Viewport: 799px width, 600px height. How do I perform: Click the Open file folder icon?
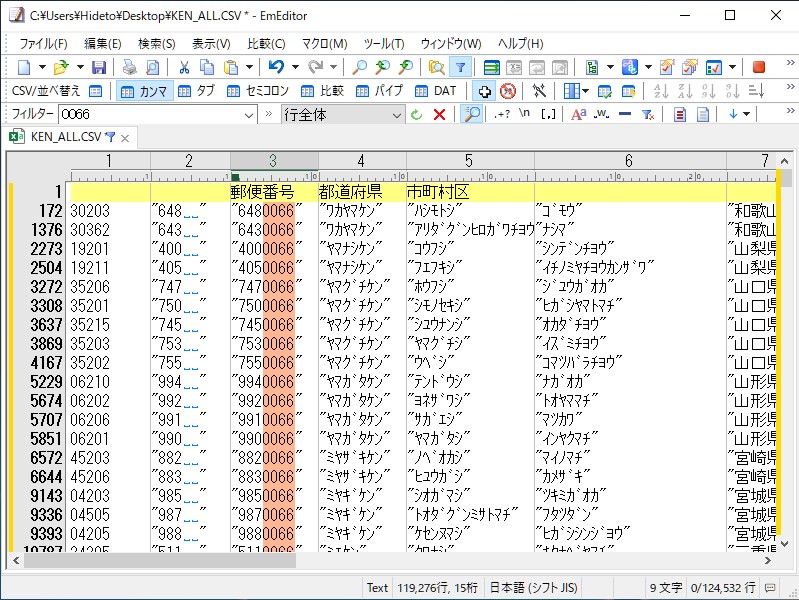pos(61,67)
